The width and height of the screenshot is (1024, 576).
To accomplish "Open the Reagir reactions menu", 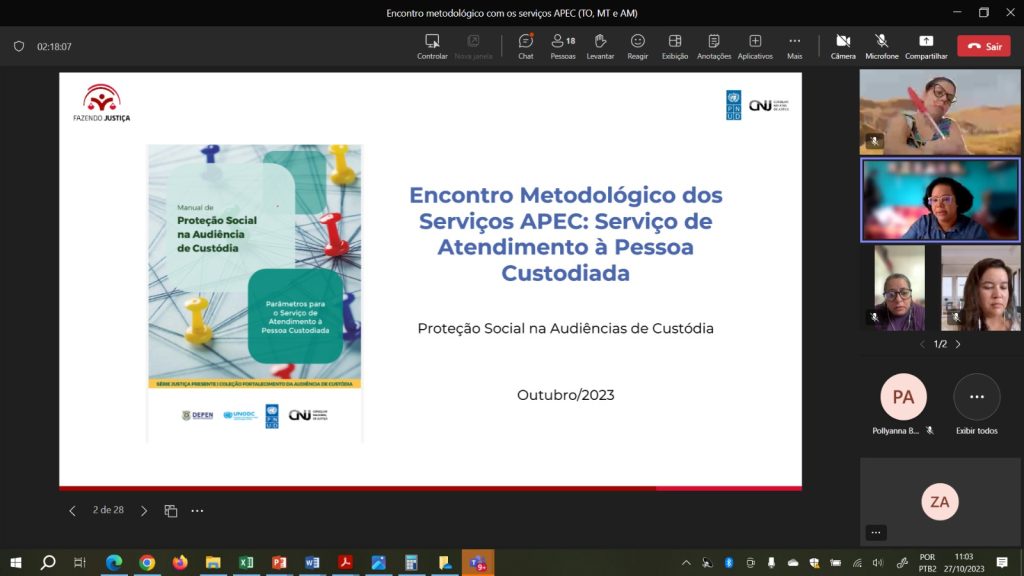I will (x=637, y=46).
